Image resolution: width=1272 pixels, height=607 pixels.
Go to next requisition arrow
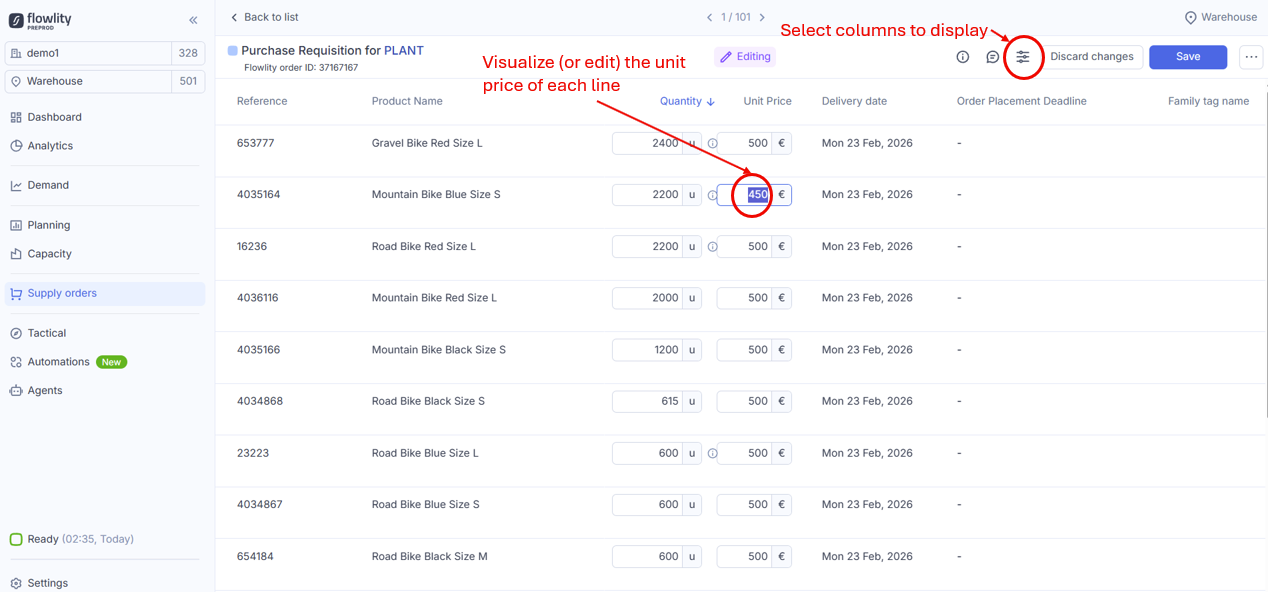(762, 17)
